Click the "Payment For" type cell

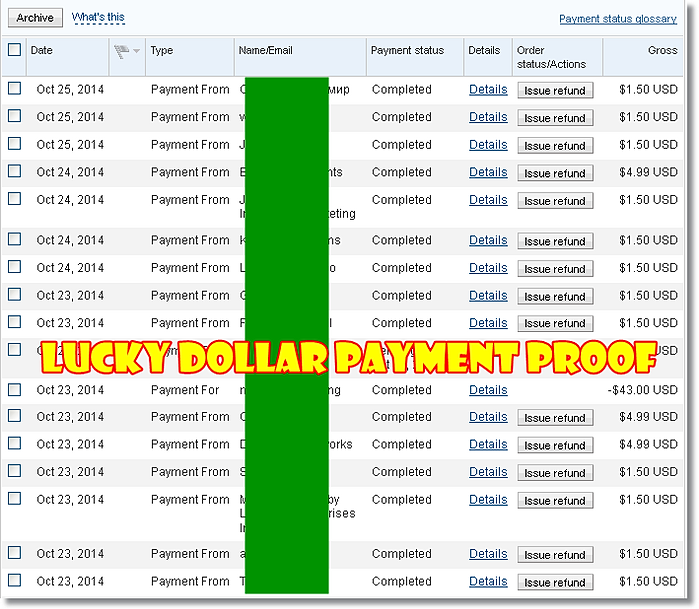(185, 390)
